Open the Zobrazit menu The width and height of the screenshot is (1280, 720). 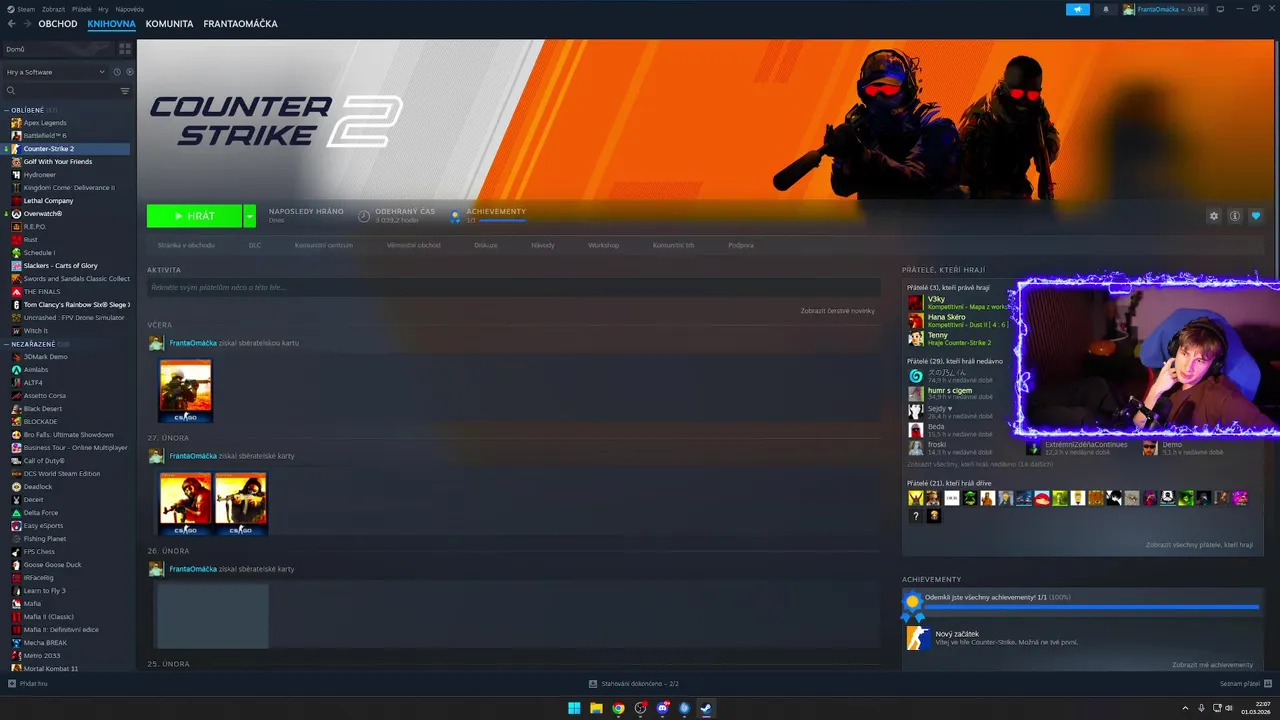pos(53,9)
